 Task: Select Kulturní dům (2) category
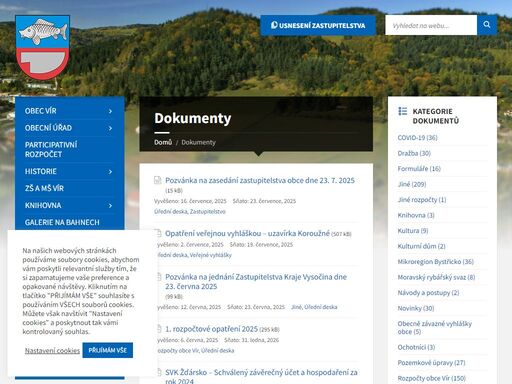421,246
